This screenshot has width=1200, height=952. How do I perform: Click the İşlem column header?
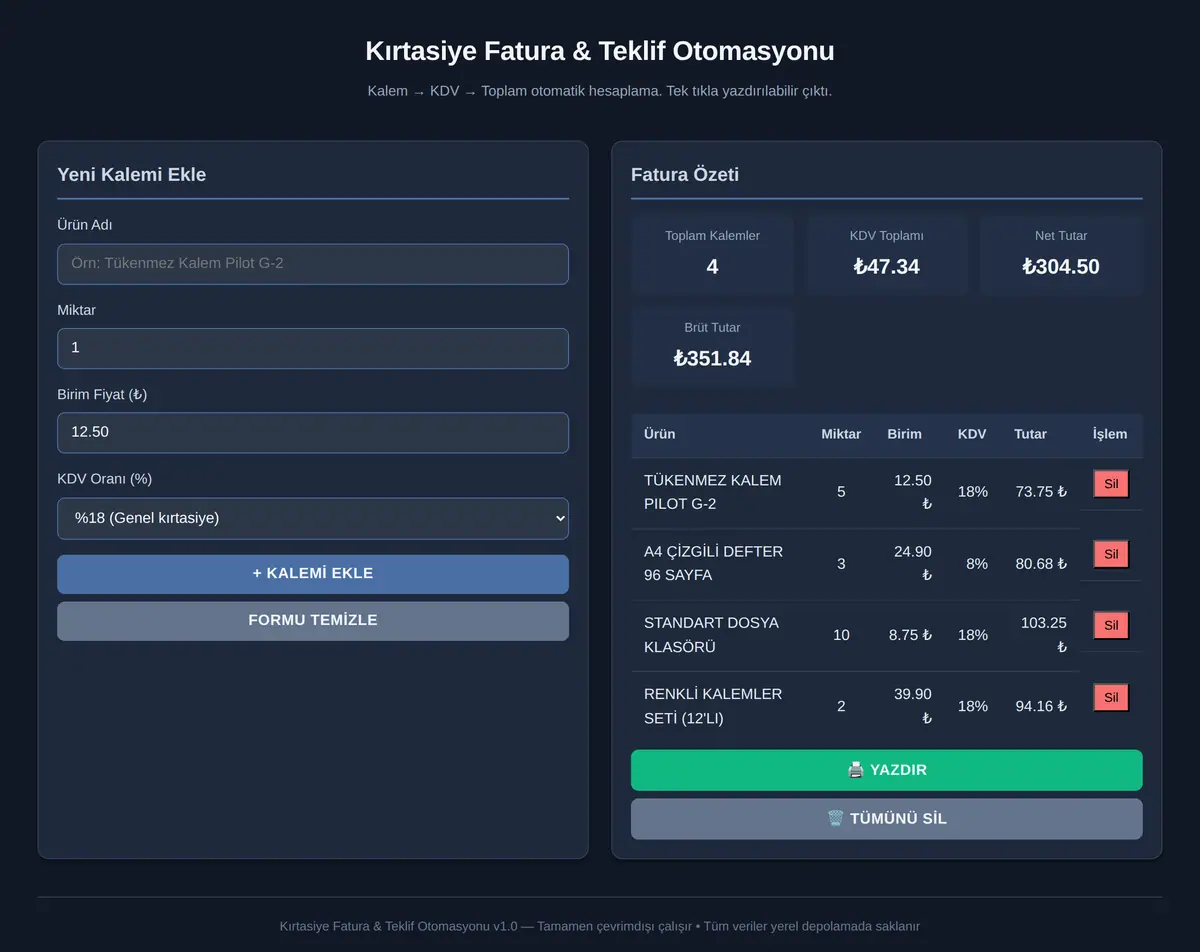(1110, 434)
